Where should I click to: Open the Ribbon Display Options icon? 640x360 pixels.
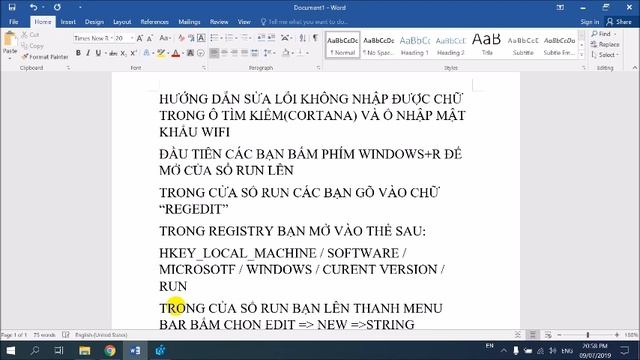point(560,7)
